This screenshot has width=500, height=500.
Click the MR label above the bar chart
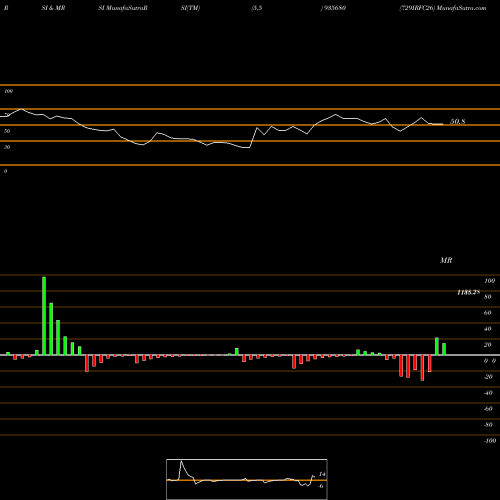[x=446, y=260]
